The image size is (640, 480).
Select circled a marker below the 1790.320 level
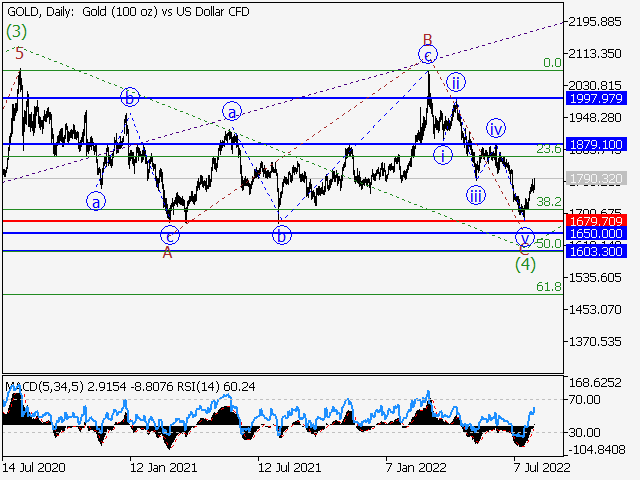[x=96, y=202]
